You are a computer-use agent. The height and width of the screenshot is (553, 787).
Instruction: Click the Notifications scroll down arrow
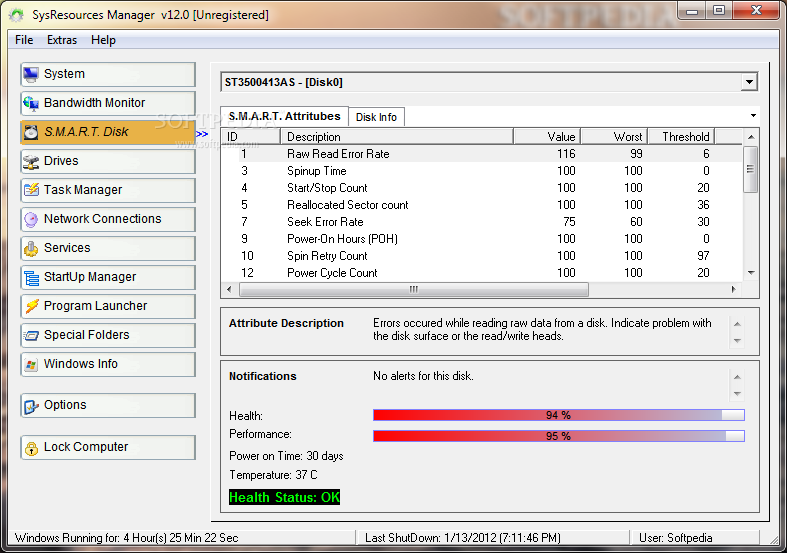pos(737,394)
